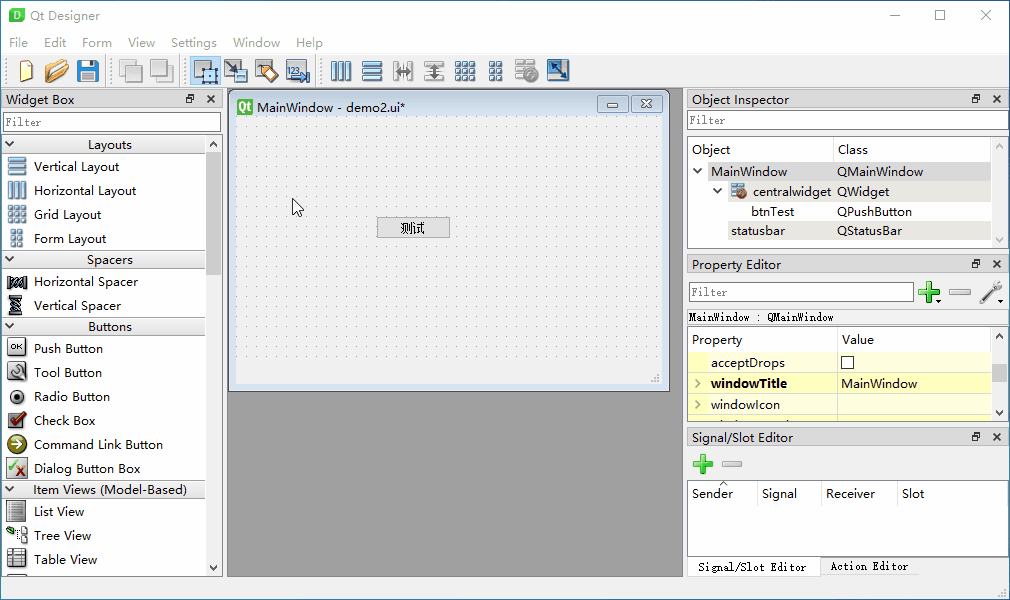Screen dimensions: 1010x600
Task: Apply Lay Out in a Form Layout icon
Action: click(495, 71)
